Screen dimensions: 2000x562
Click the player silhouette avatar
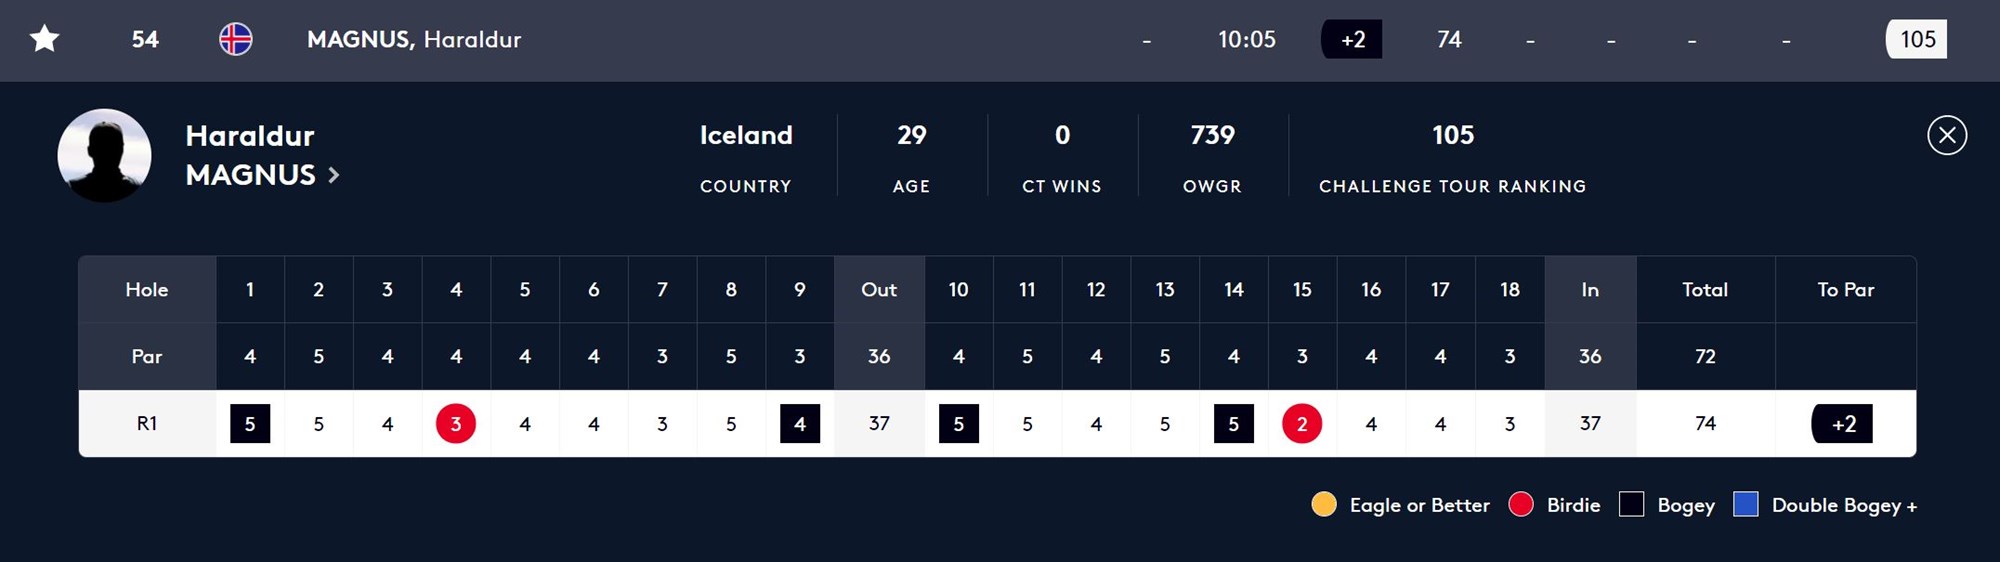105,155
